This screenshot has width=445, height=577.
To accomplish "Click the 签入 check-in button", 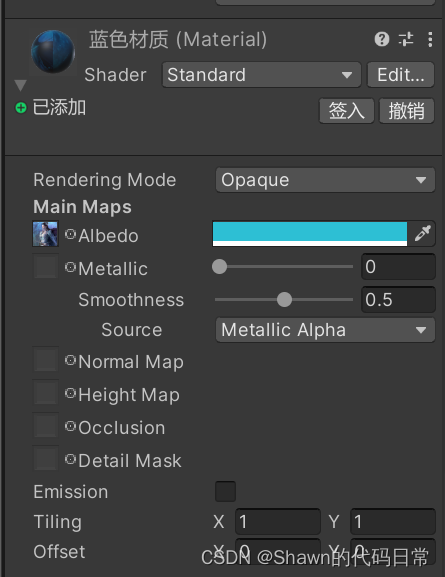I will [346, 111].
